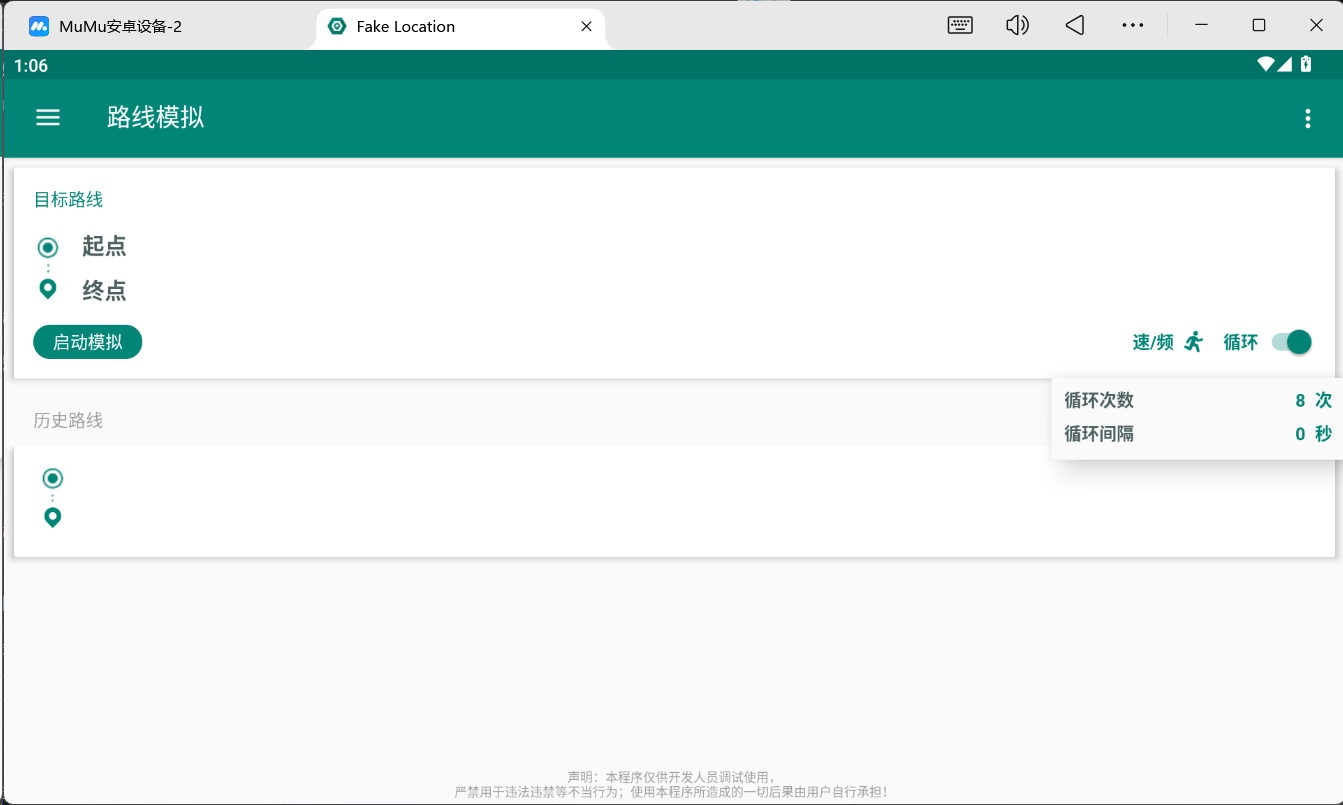Expand the emulator more options ellipsis

click(1132, 26)
